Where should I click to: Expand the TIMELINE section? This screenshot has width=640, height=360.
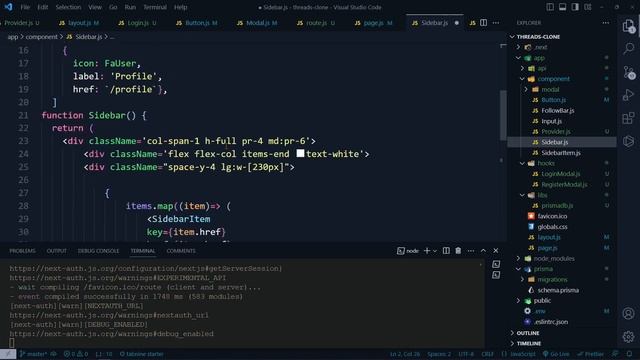tap(529, 344)
